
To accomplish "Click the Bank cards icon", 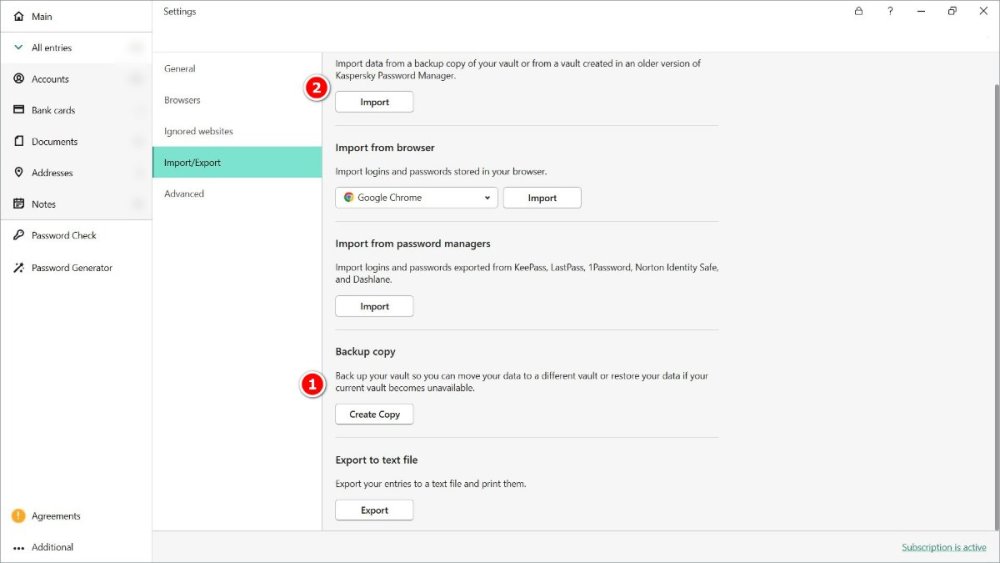I will pos(18,110).
